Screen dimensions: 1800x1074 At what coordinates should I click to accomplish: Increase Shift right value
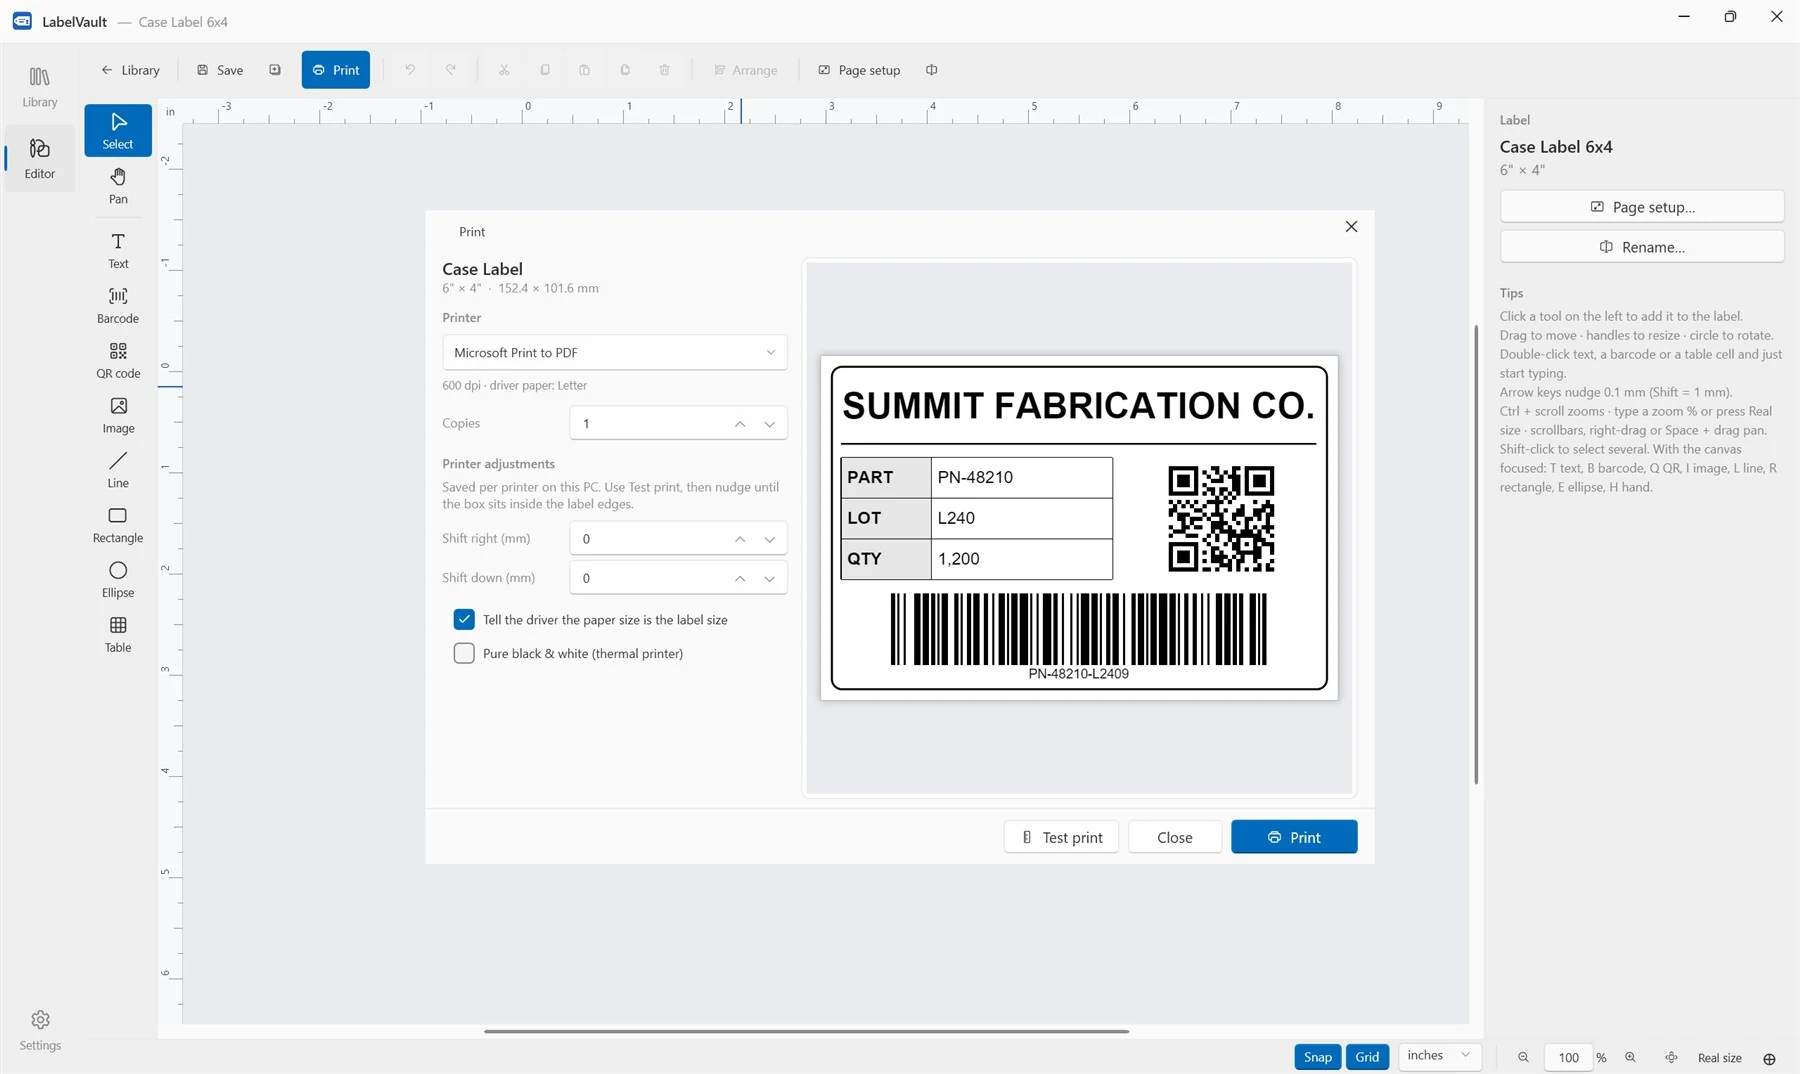pos(740,539)
